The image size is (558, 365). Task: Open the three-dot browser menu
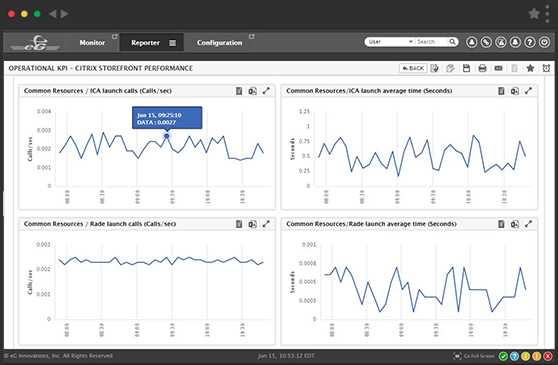click(547, 14)
